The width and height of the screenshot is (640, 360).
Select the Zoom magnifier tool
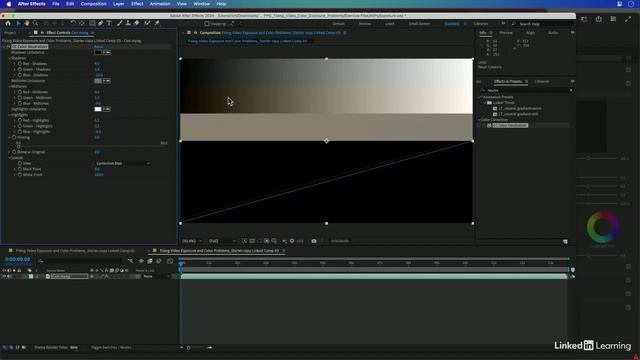pyautogui.click(x=36, y=24)
